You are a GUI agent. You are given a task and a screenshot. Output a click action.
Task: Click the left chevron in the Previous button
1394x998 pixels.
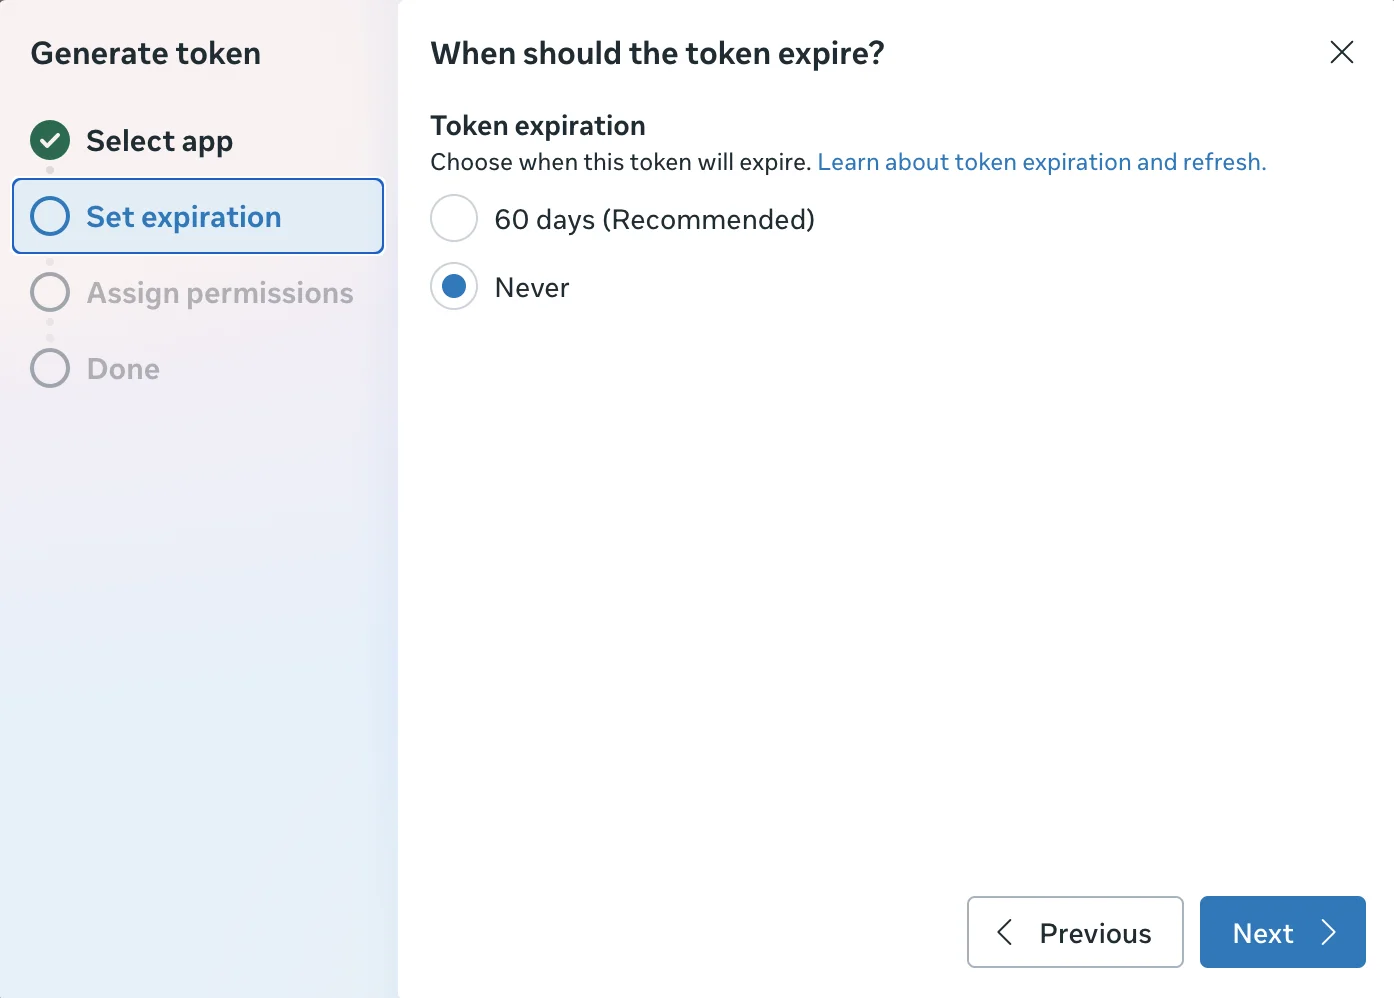coord(1005,932)
